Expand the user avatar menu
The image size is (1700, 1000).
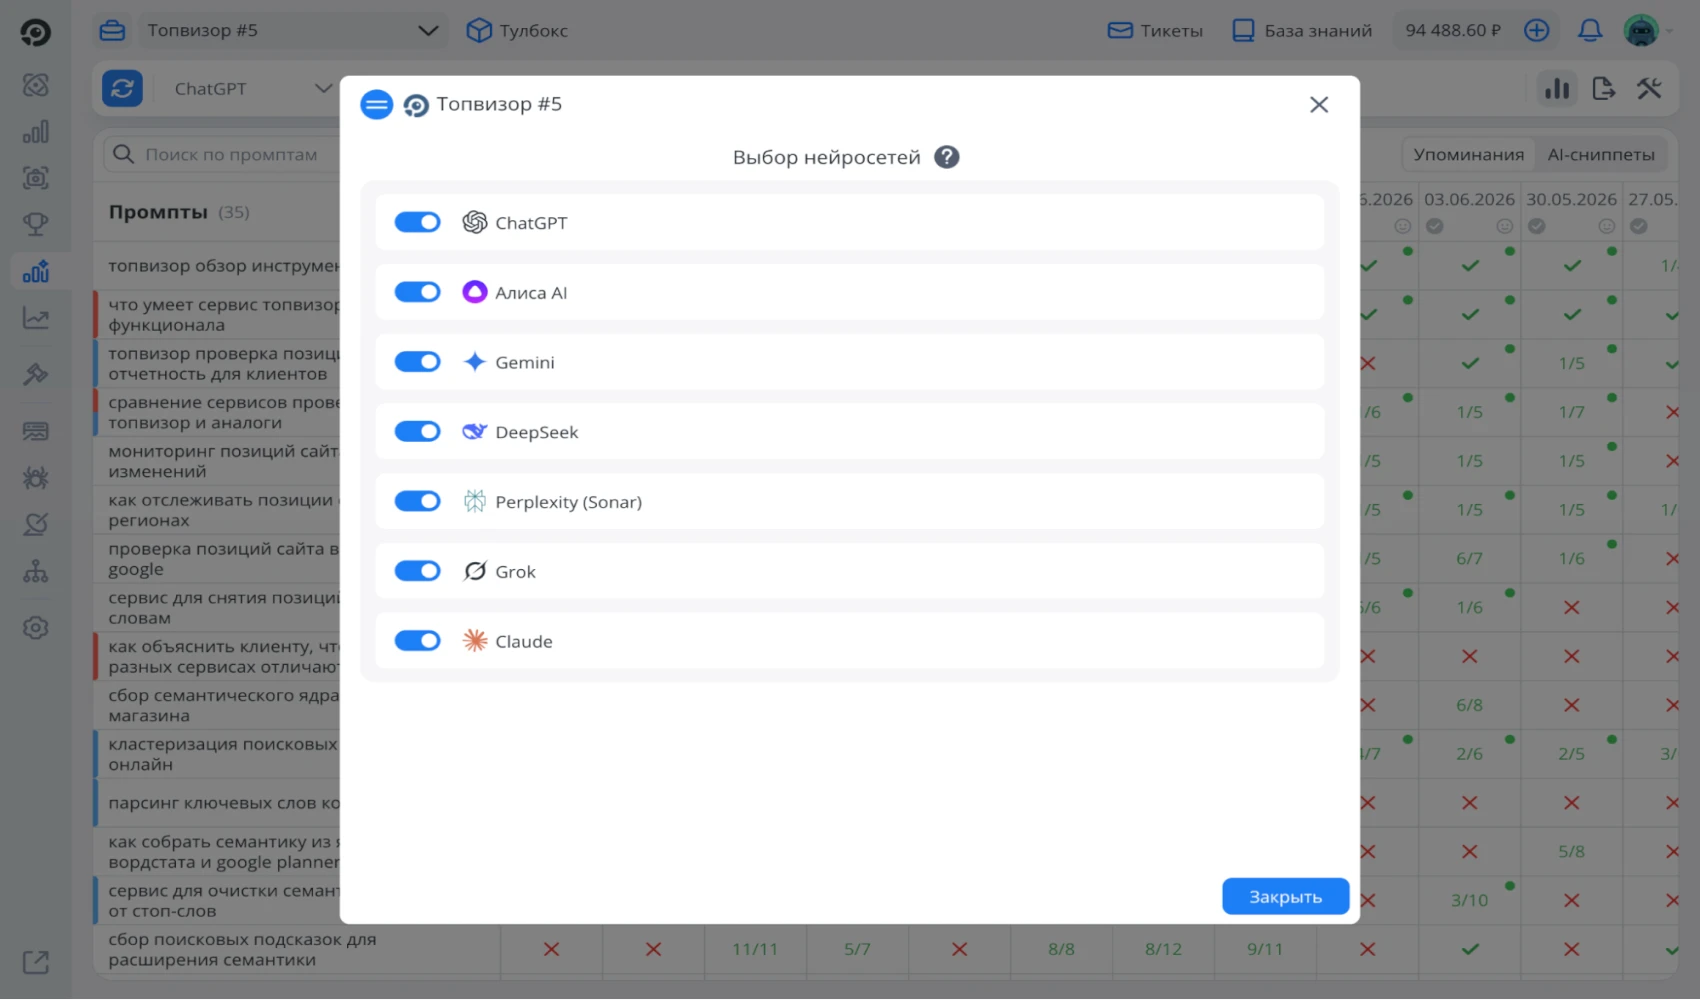tap(1647, 30)
